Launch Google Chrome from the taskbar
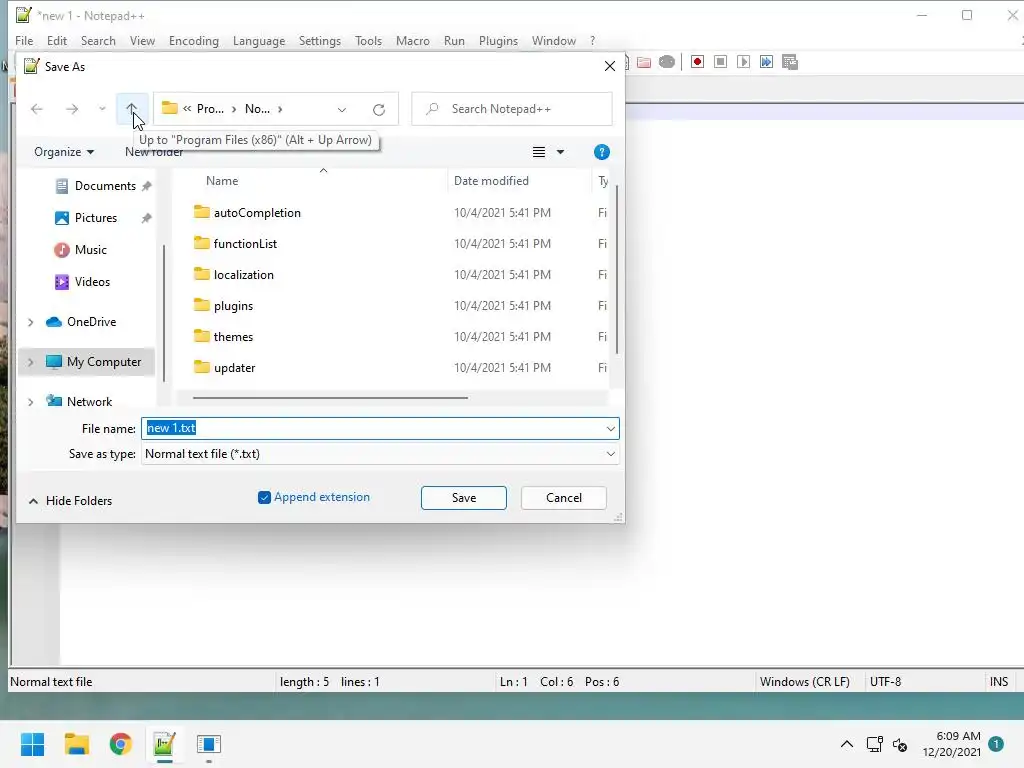Image resolution: width=1024 pixels, height=768 pixels. pyautogui.click(x=121, y=744)
